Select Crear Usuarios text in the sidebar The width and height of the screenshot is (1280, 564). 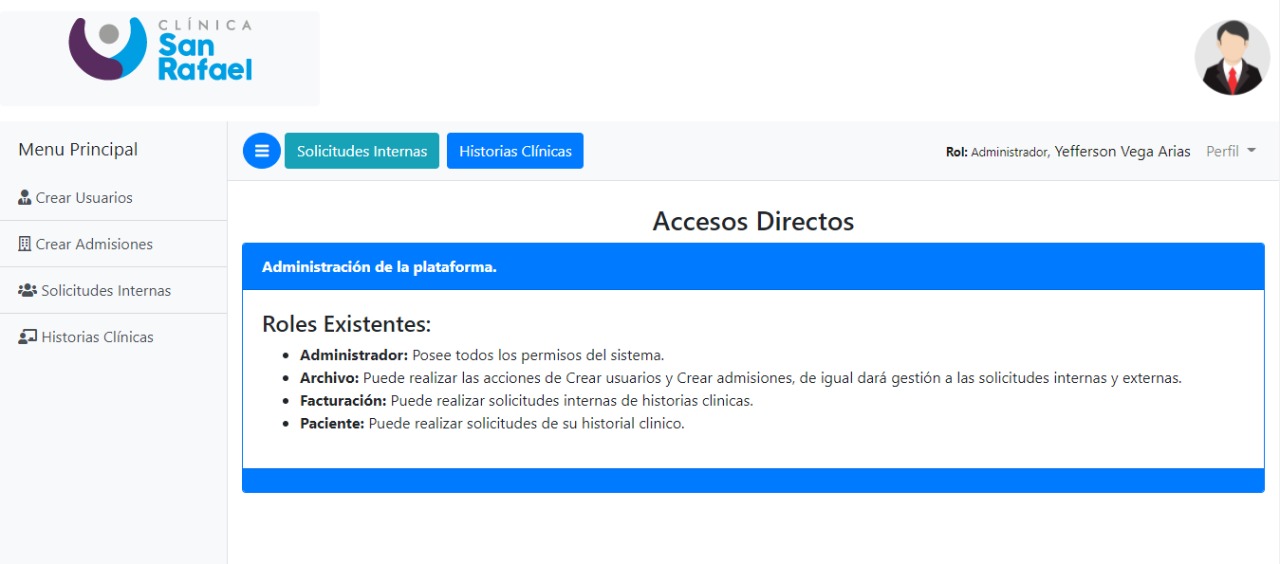[x=84, y=198]
